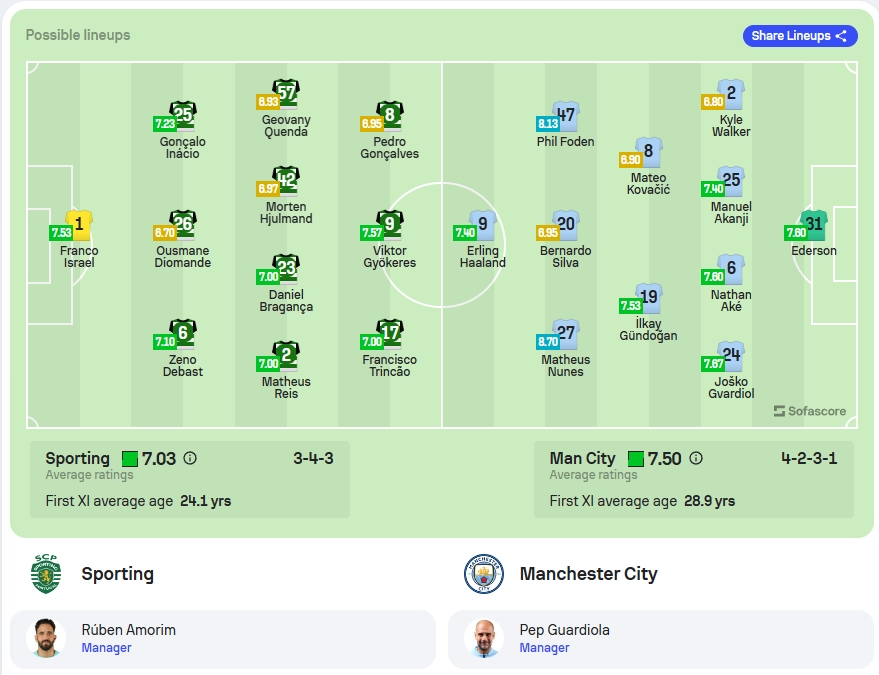Viewport: 879px width, 675px height.
Task: Click Phil Foden's 8.13 rating badge
Action: coord(548,123)
